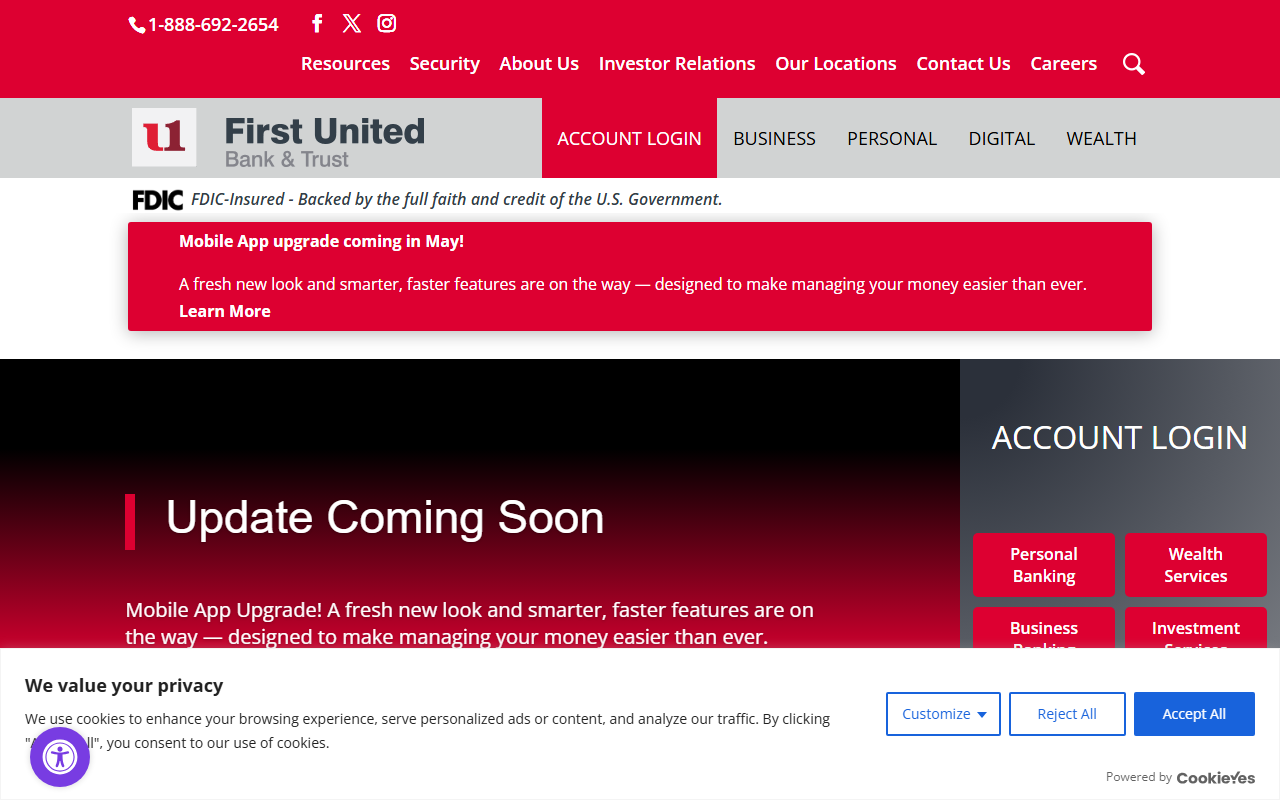Image resolution: width=1280 pixels, height=800 pixels.
Task: Expand the Customize cookie dropdown
Action: [x=943, y=714]
